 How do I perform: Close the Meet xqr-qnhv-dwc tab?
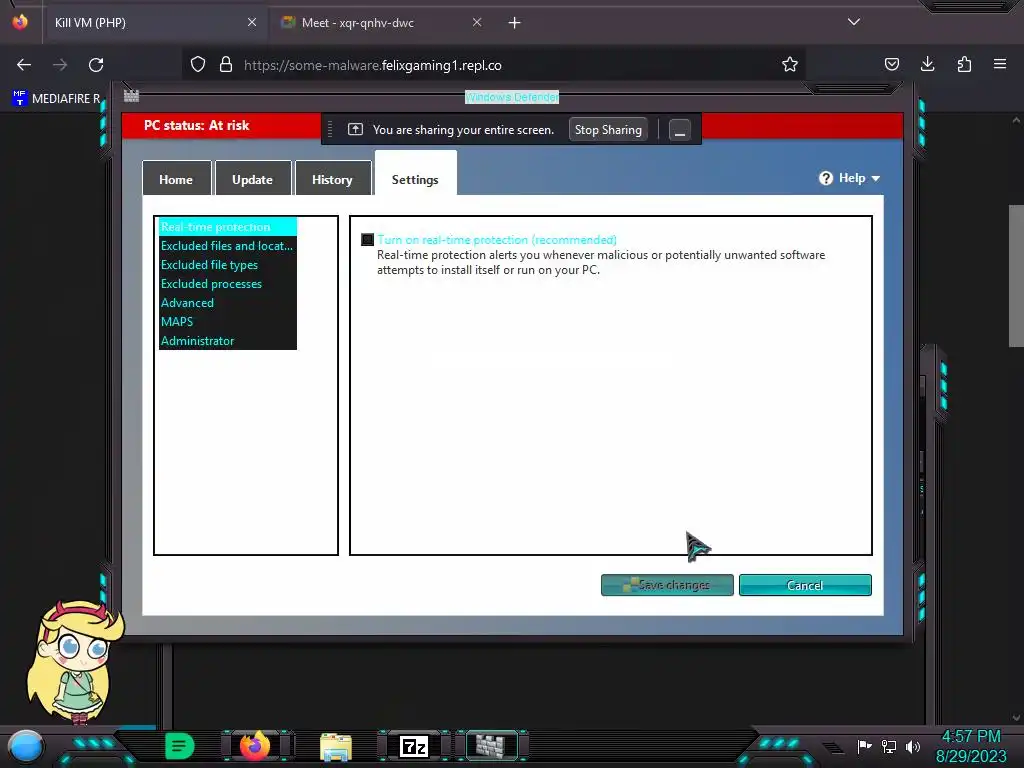click(x=477, y=22)
